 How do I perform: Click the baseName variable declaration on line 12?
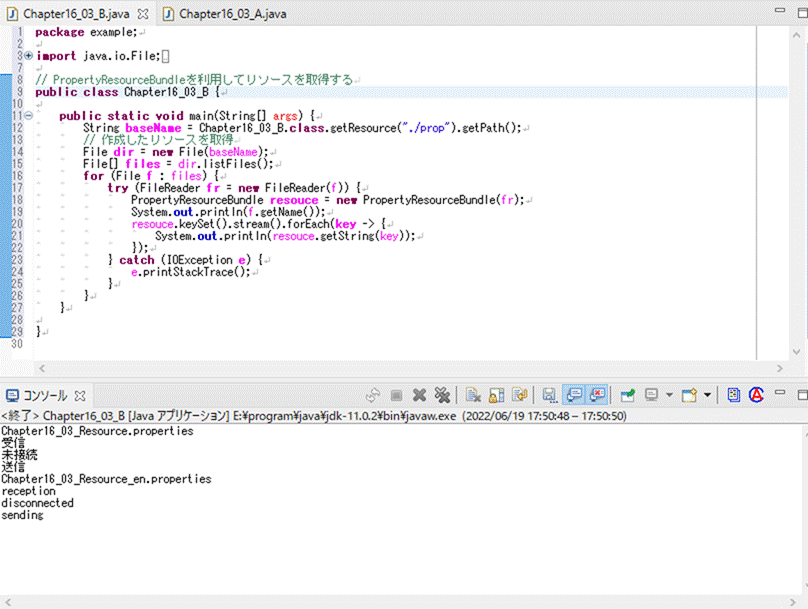pyautogui.click(x=154, y=128)
